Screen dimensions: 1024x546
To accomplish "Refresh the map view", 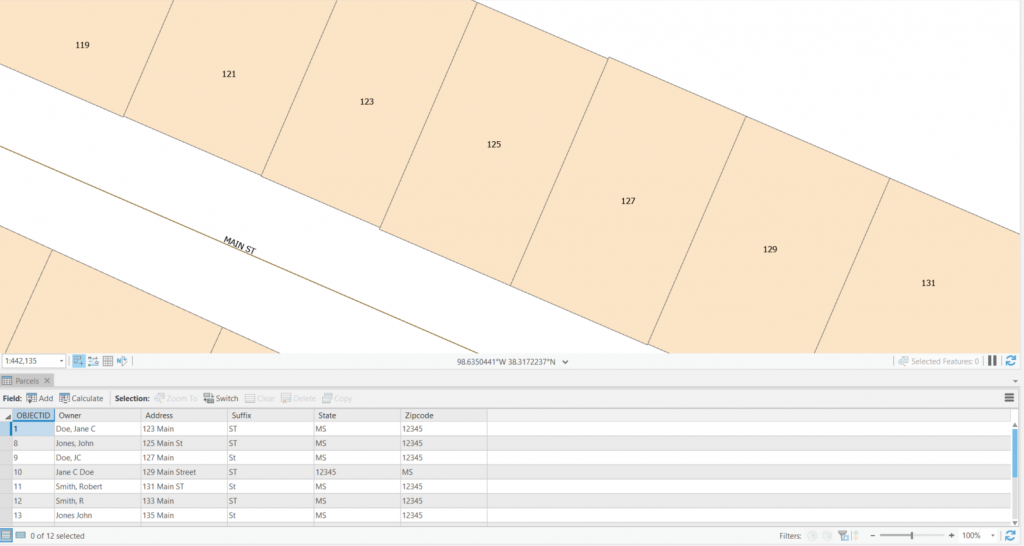I will point(1010,361).
